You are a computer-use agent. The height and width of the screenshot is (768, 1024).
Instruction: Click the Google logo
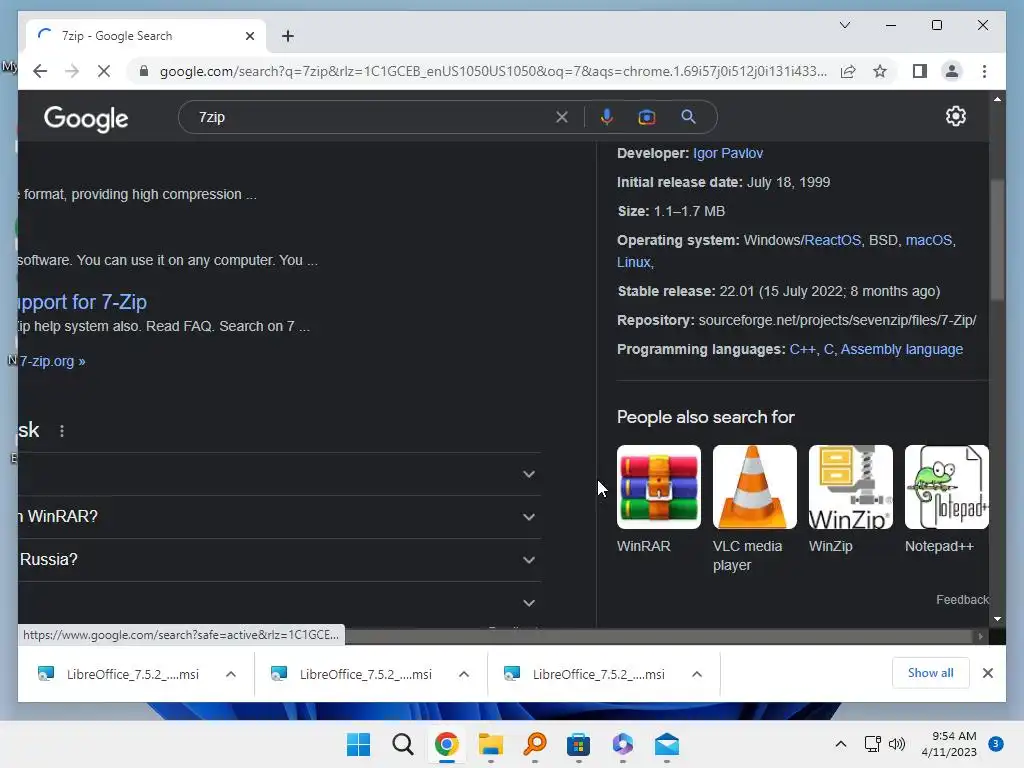pos(86,119)
